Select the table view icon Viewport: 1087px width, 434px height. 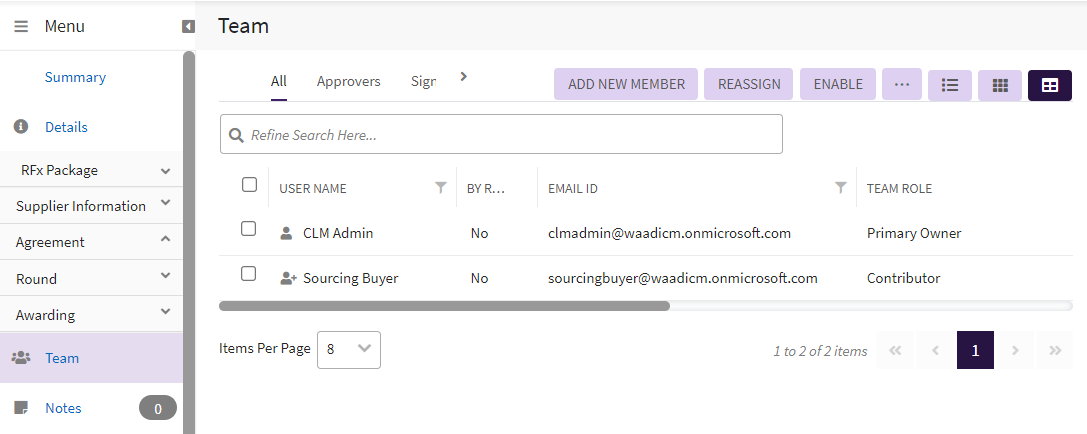1049,85
